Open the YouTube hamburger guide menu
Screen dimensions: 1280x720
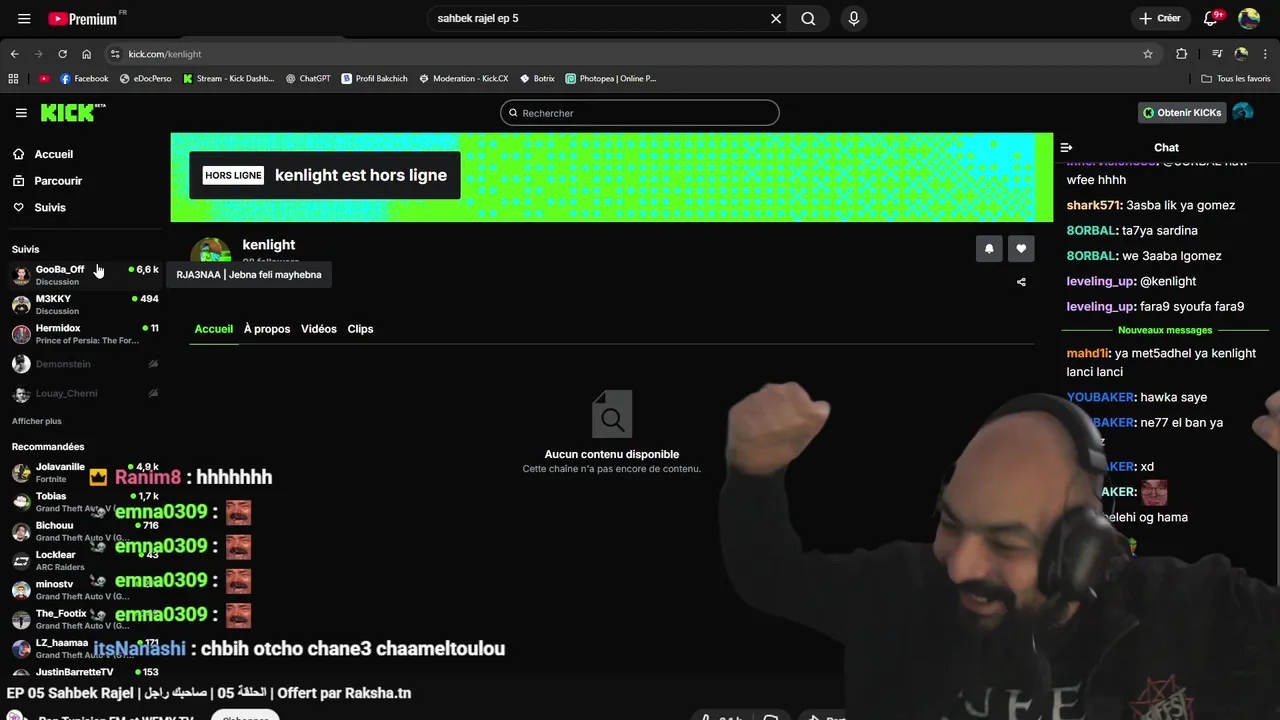coord(24,18)
